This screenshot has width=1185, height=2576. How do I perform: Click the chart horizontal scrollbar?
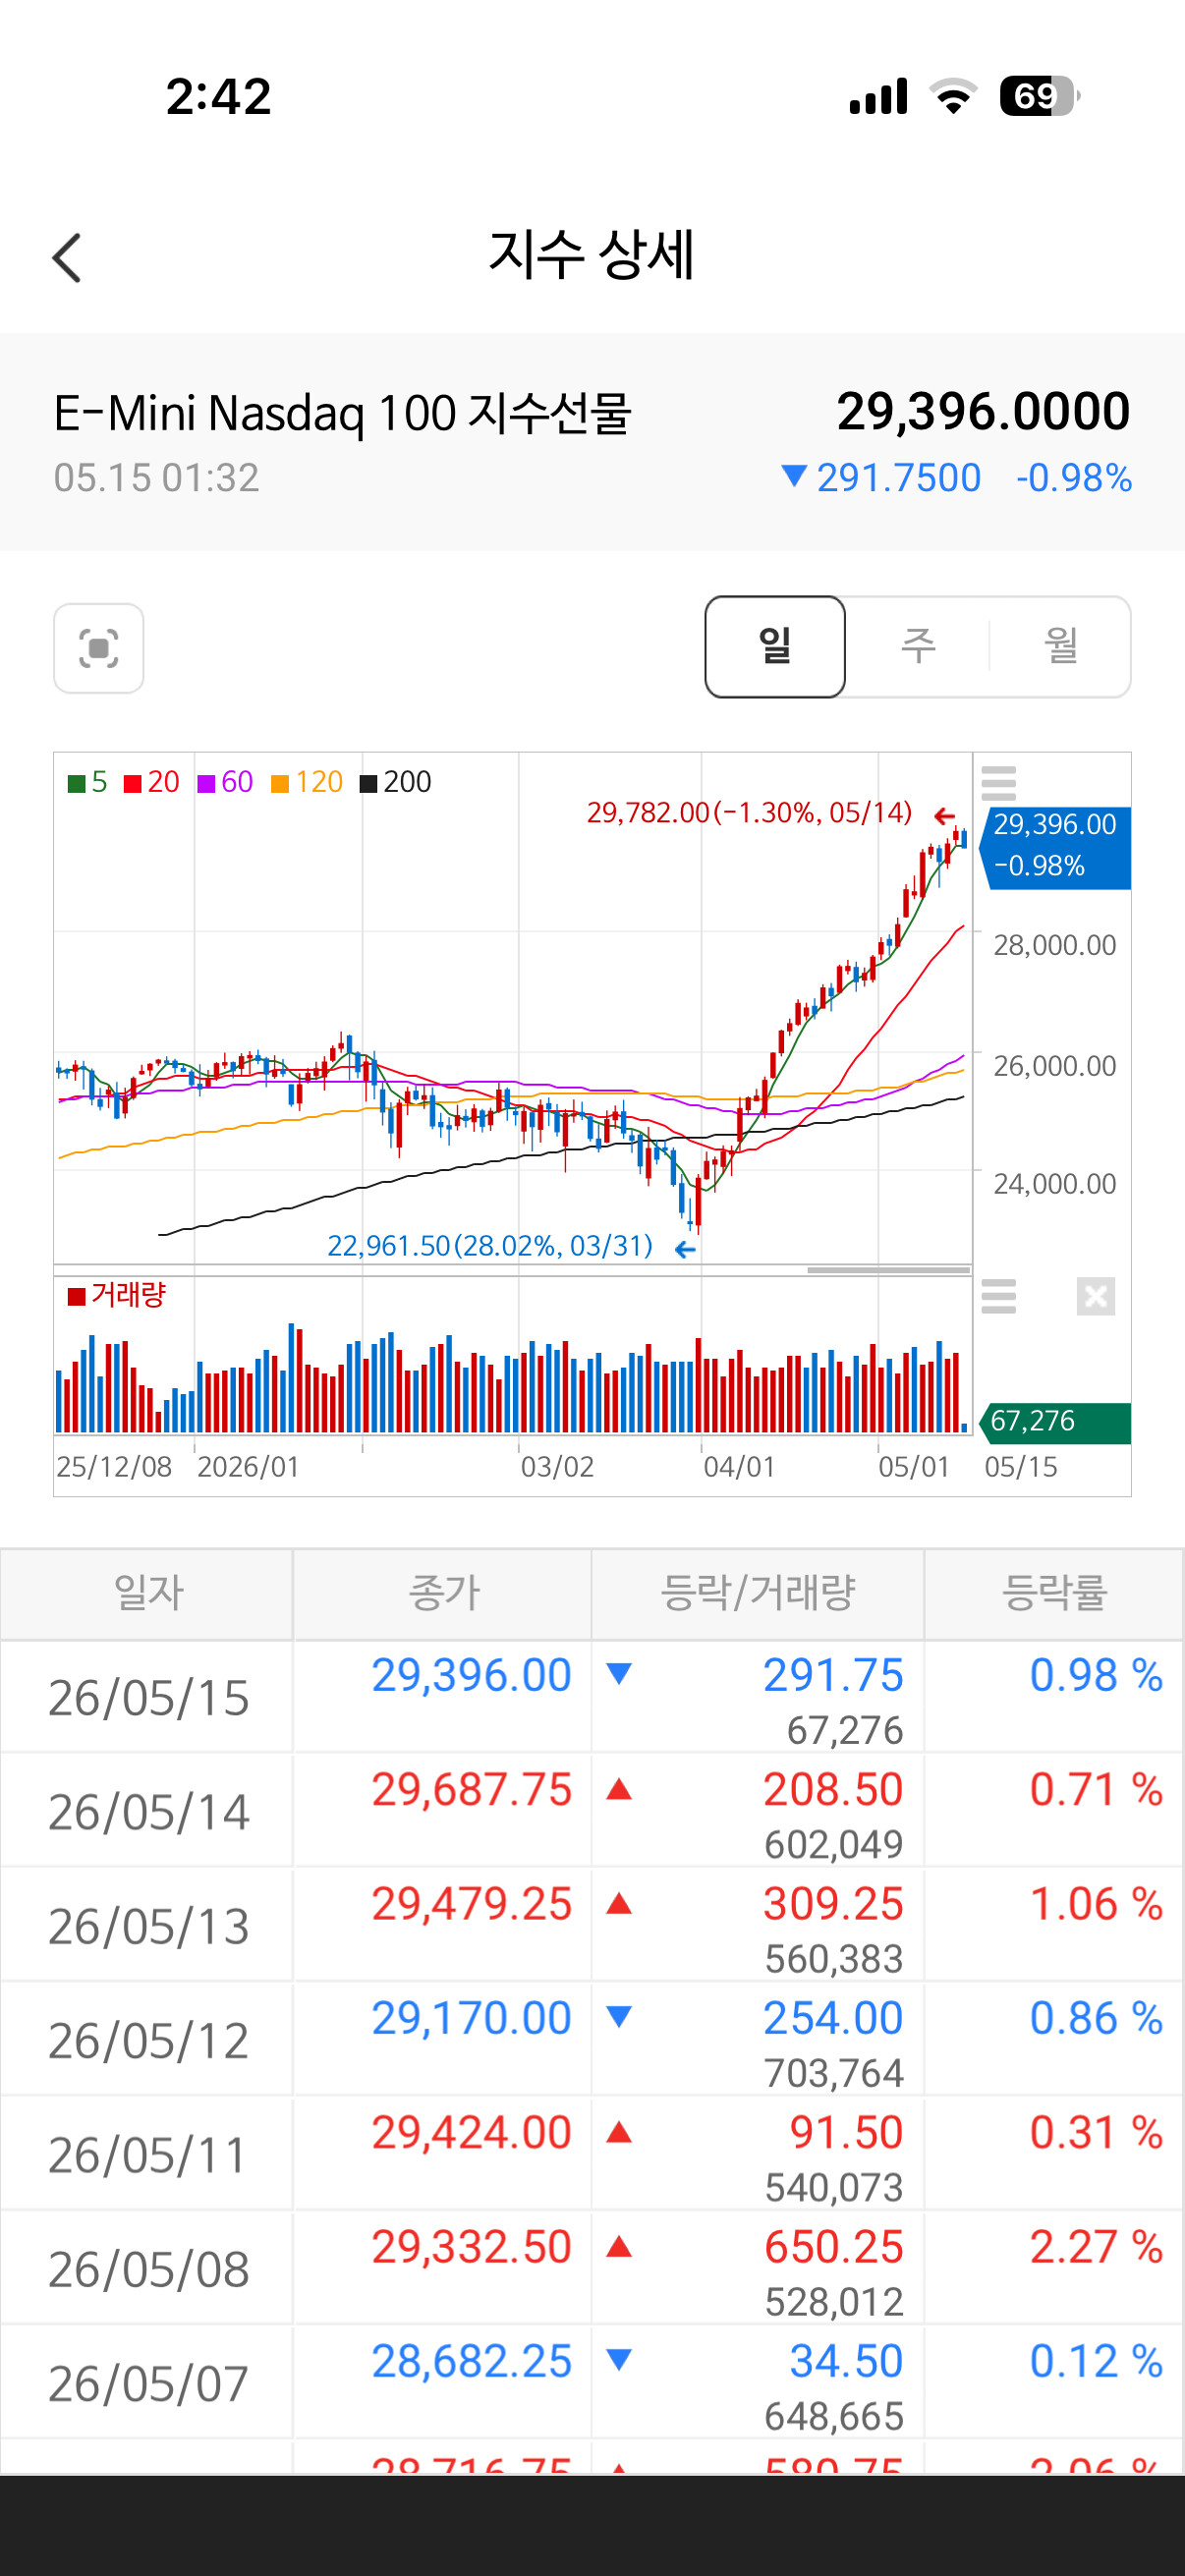[x=889, y=1270]
